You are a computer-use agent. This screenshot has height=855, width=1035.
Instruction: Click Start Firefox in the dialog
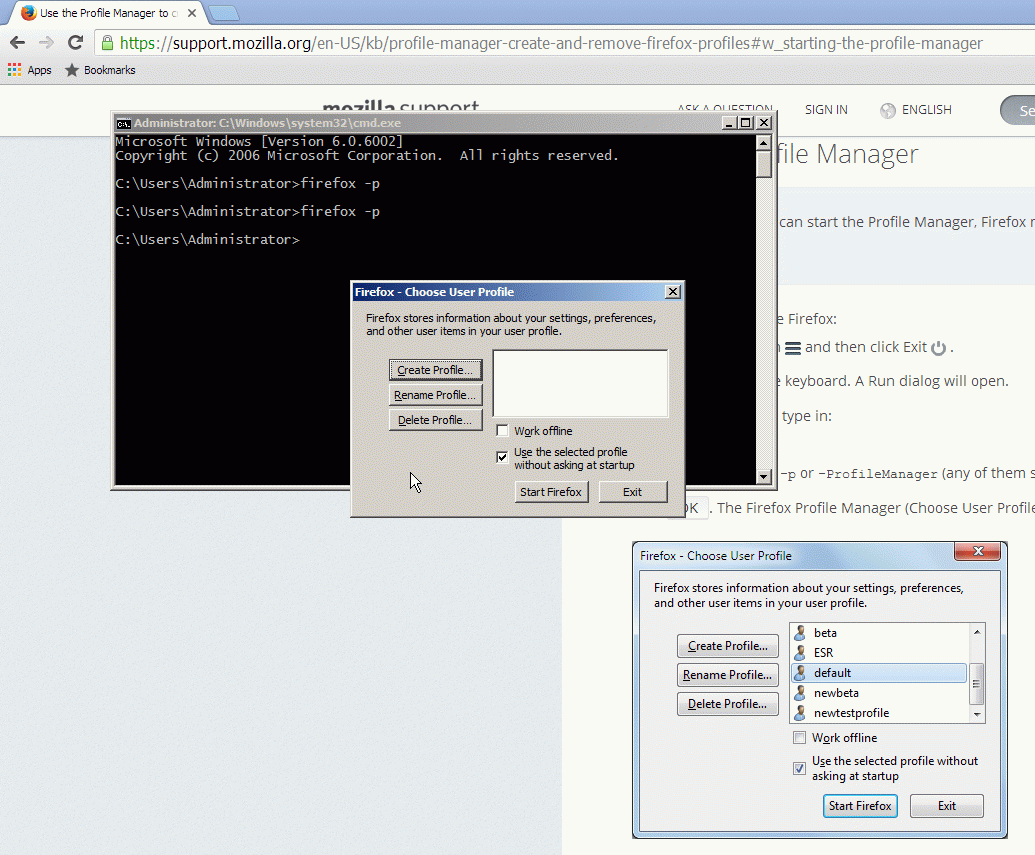click(551, 492)
